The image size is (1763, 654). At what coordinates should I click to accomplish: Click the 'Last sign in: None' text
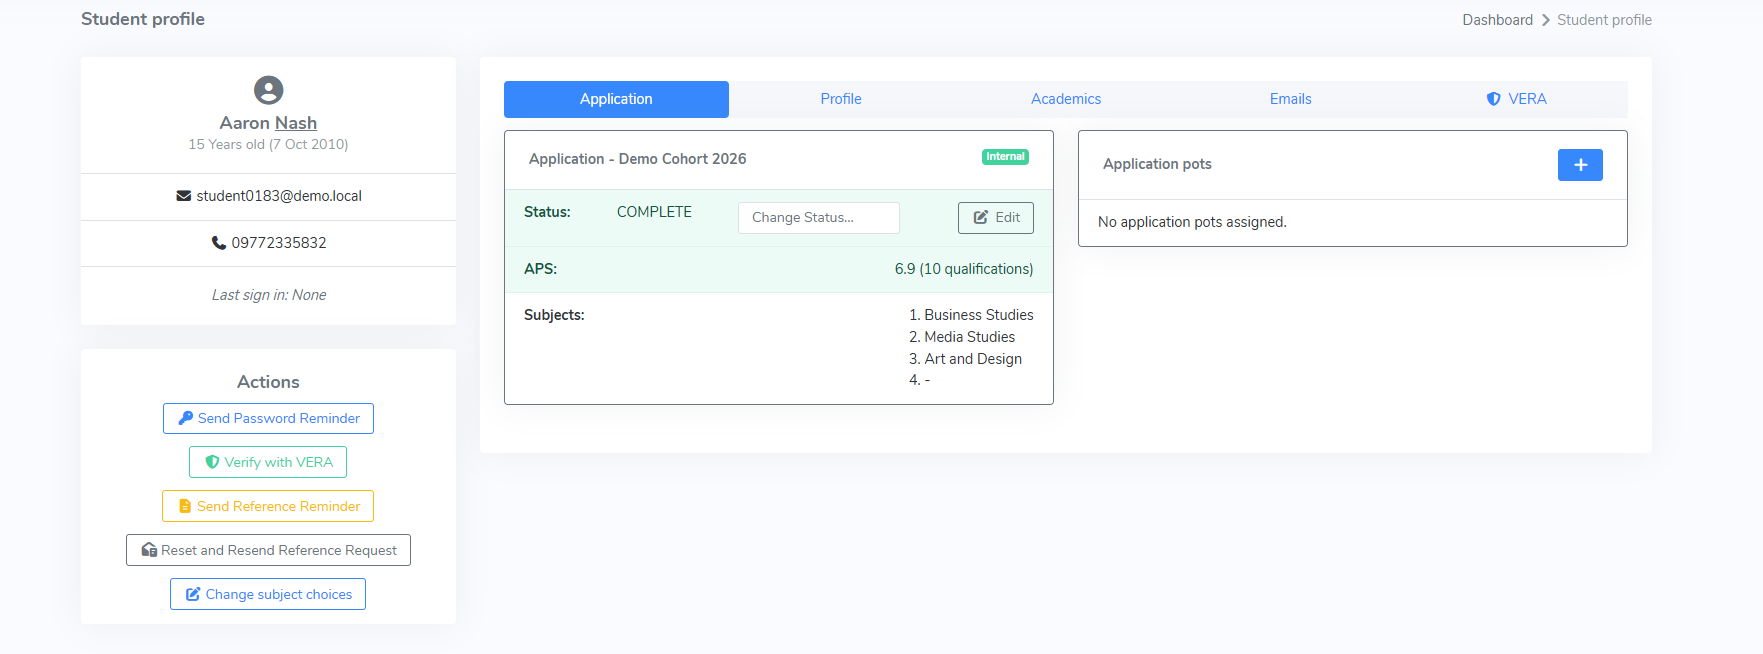click(x=268, y=295)
